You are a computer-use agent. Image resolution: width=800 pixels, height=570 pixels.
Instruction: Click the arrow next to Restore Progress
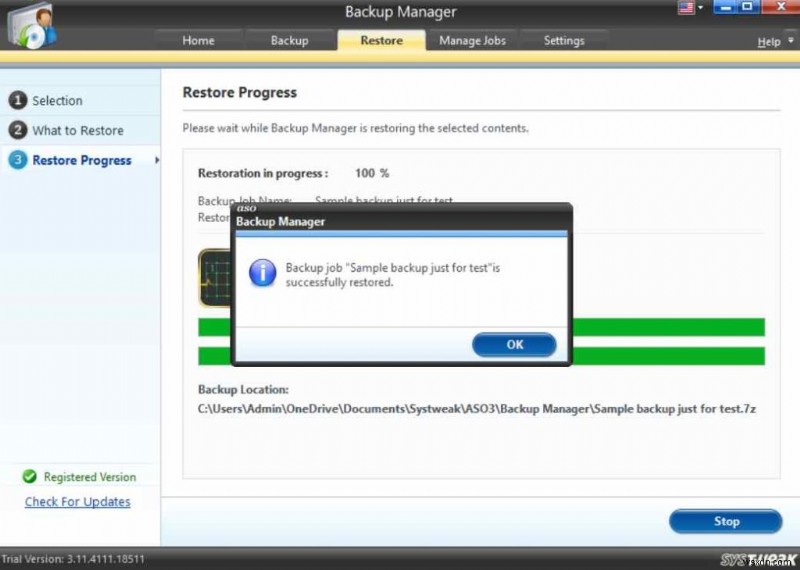coord(157,160)
